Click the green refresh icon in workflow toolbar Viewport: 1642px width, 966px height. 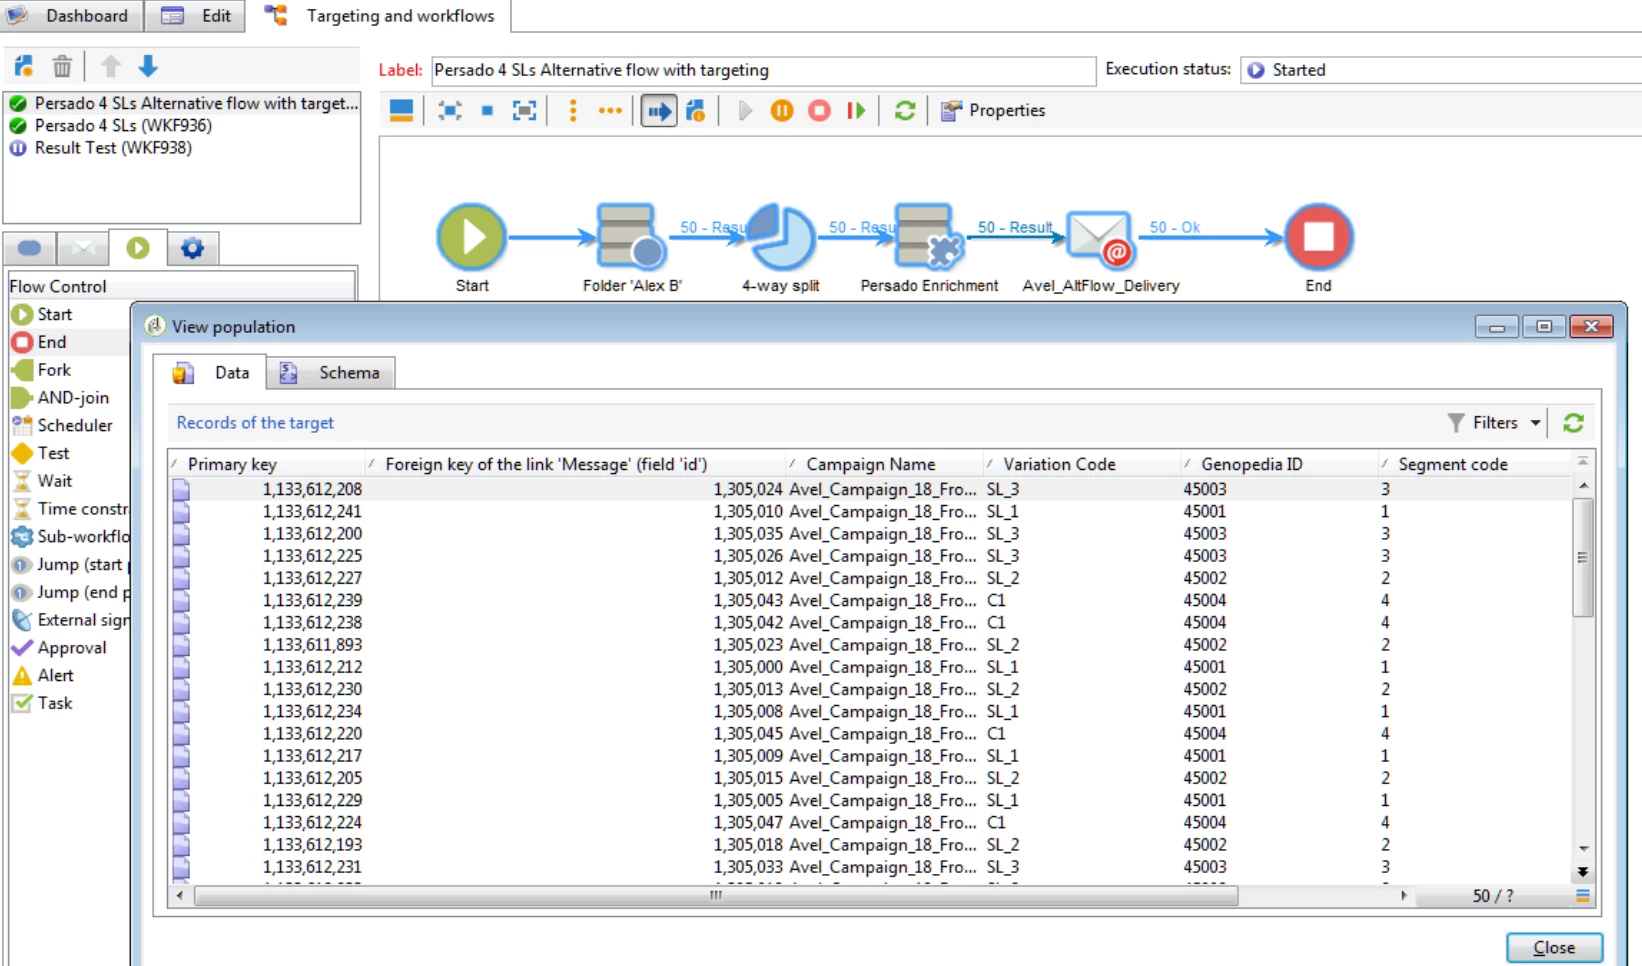click(x=905, y=111)
